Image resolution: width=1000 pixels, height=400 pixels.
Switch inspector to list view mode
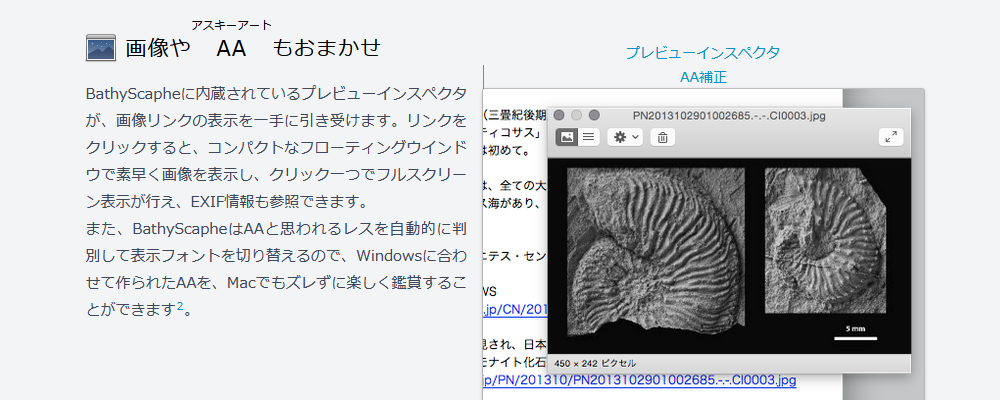point(589,137)
